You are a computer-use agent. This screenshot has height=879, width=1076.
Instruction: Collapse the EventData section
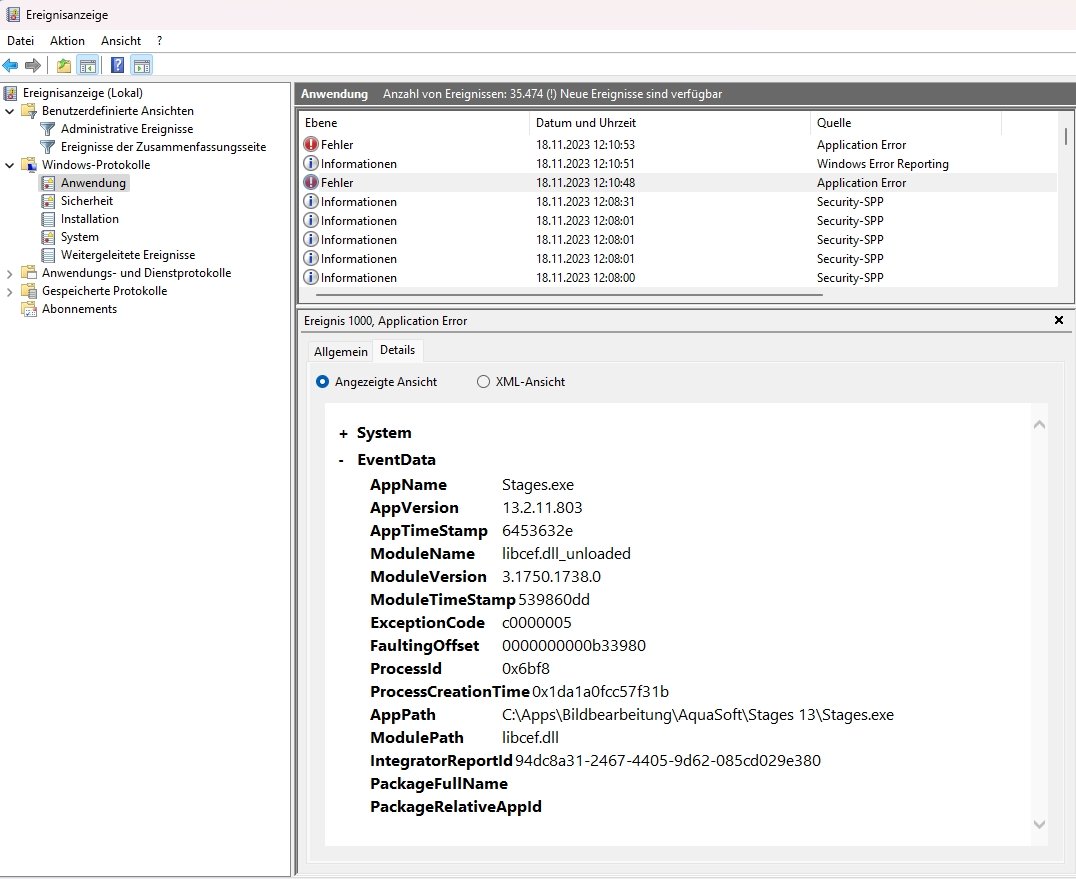click(x=342, y=461)
